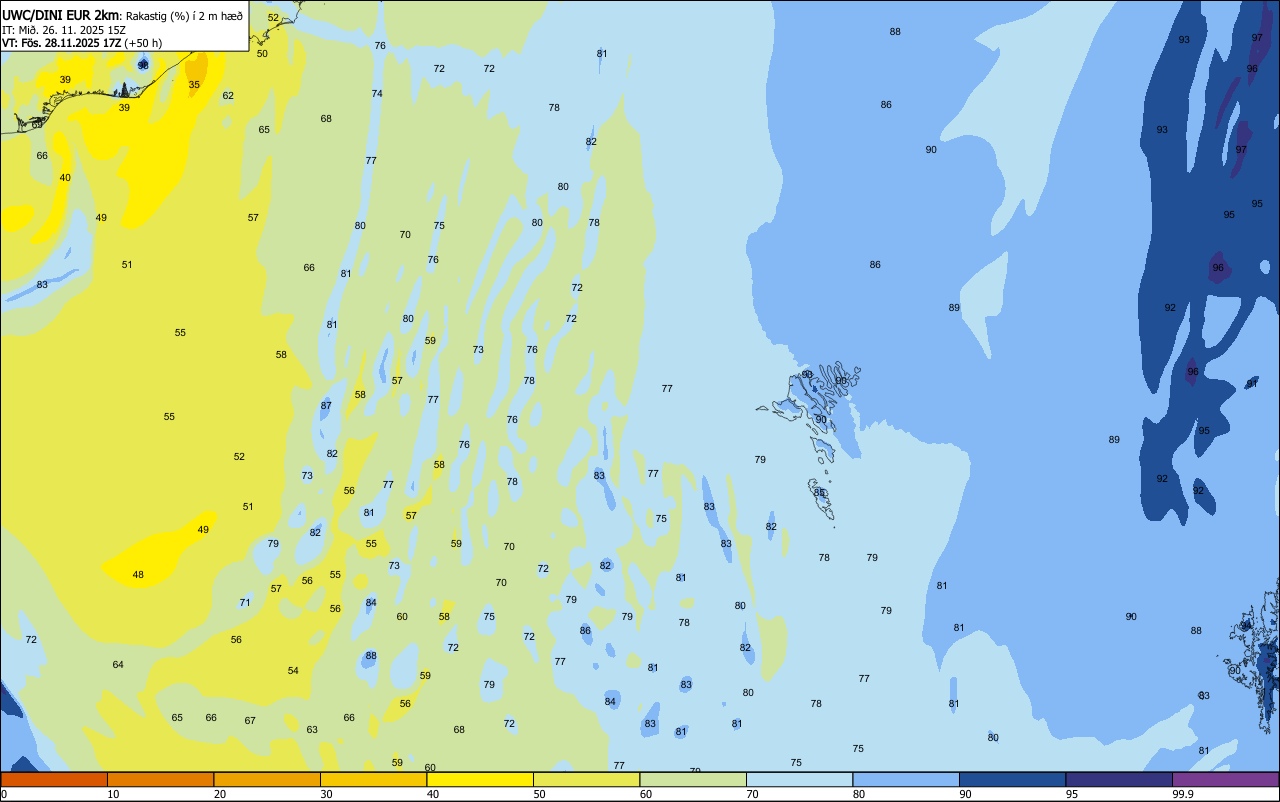
Task: Click the 54 humidity value on the map
Action: click(x=293, y=670)
